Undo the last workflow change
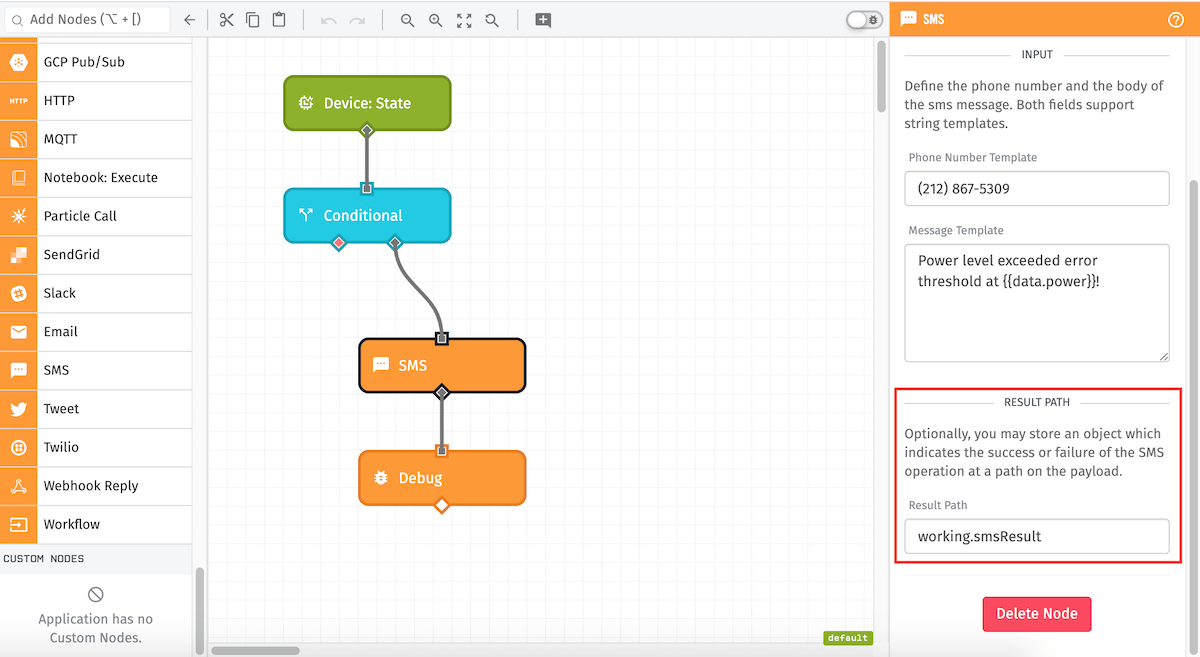The height and width of the screenshot is (657, 1200). 329,20
